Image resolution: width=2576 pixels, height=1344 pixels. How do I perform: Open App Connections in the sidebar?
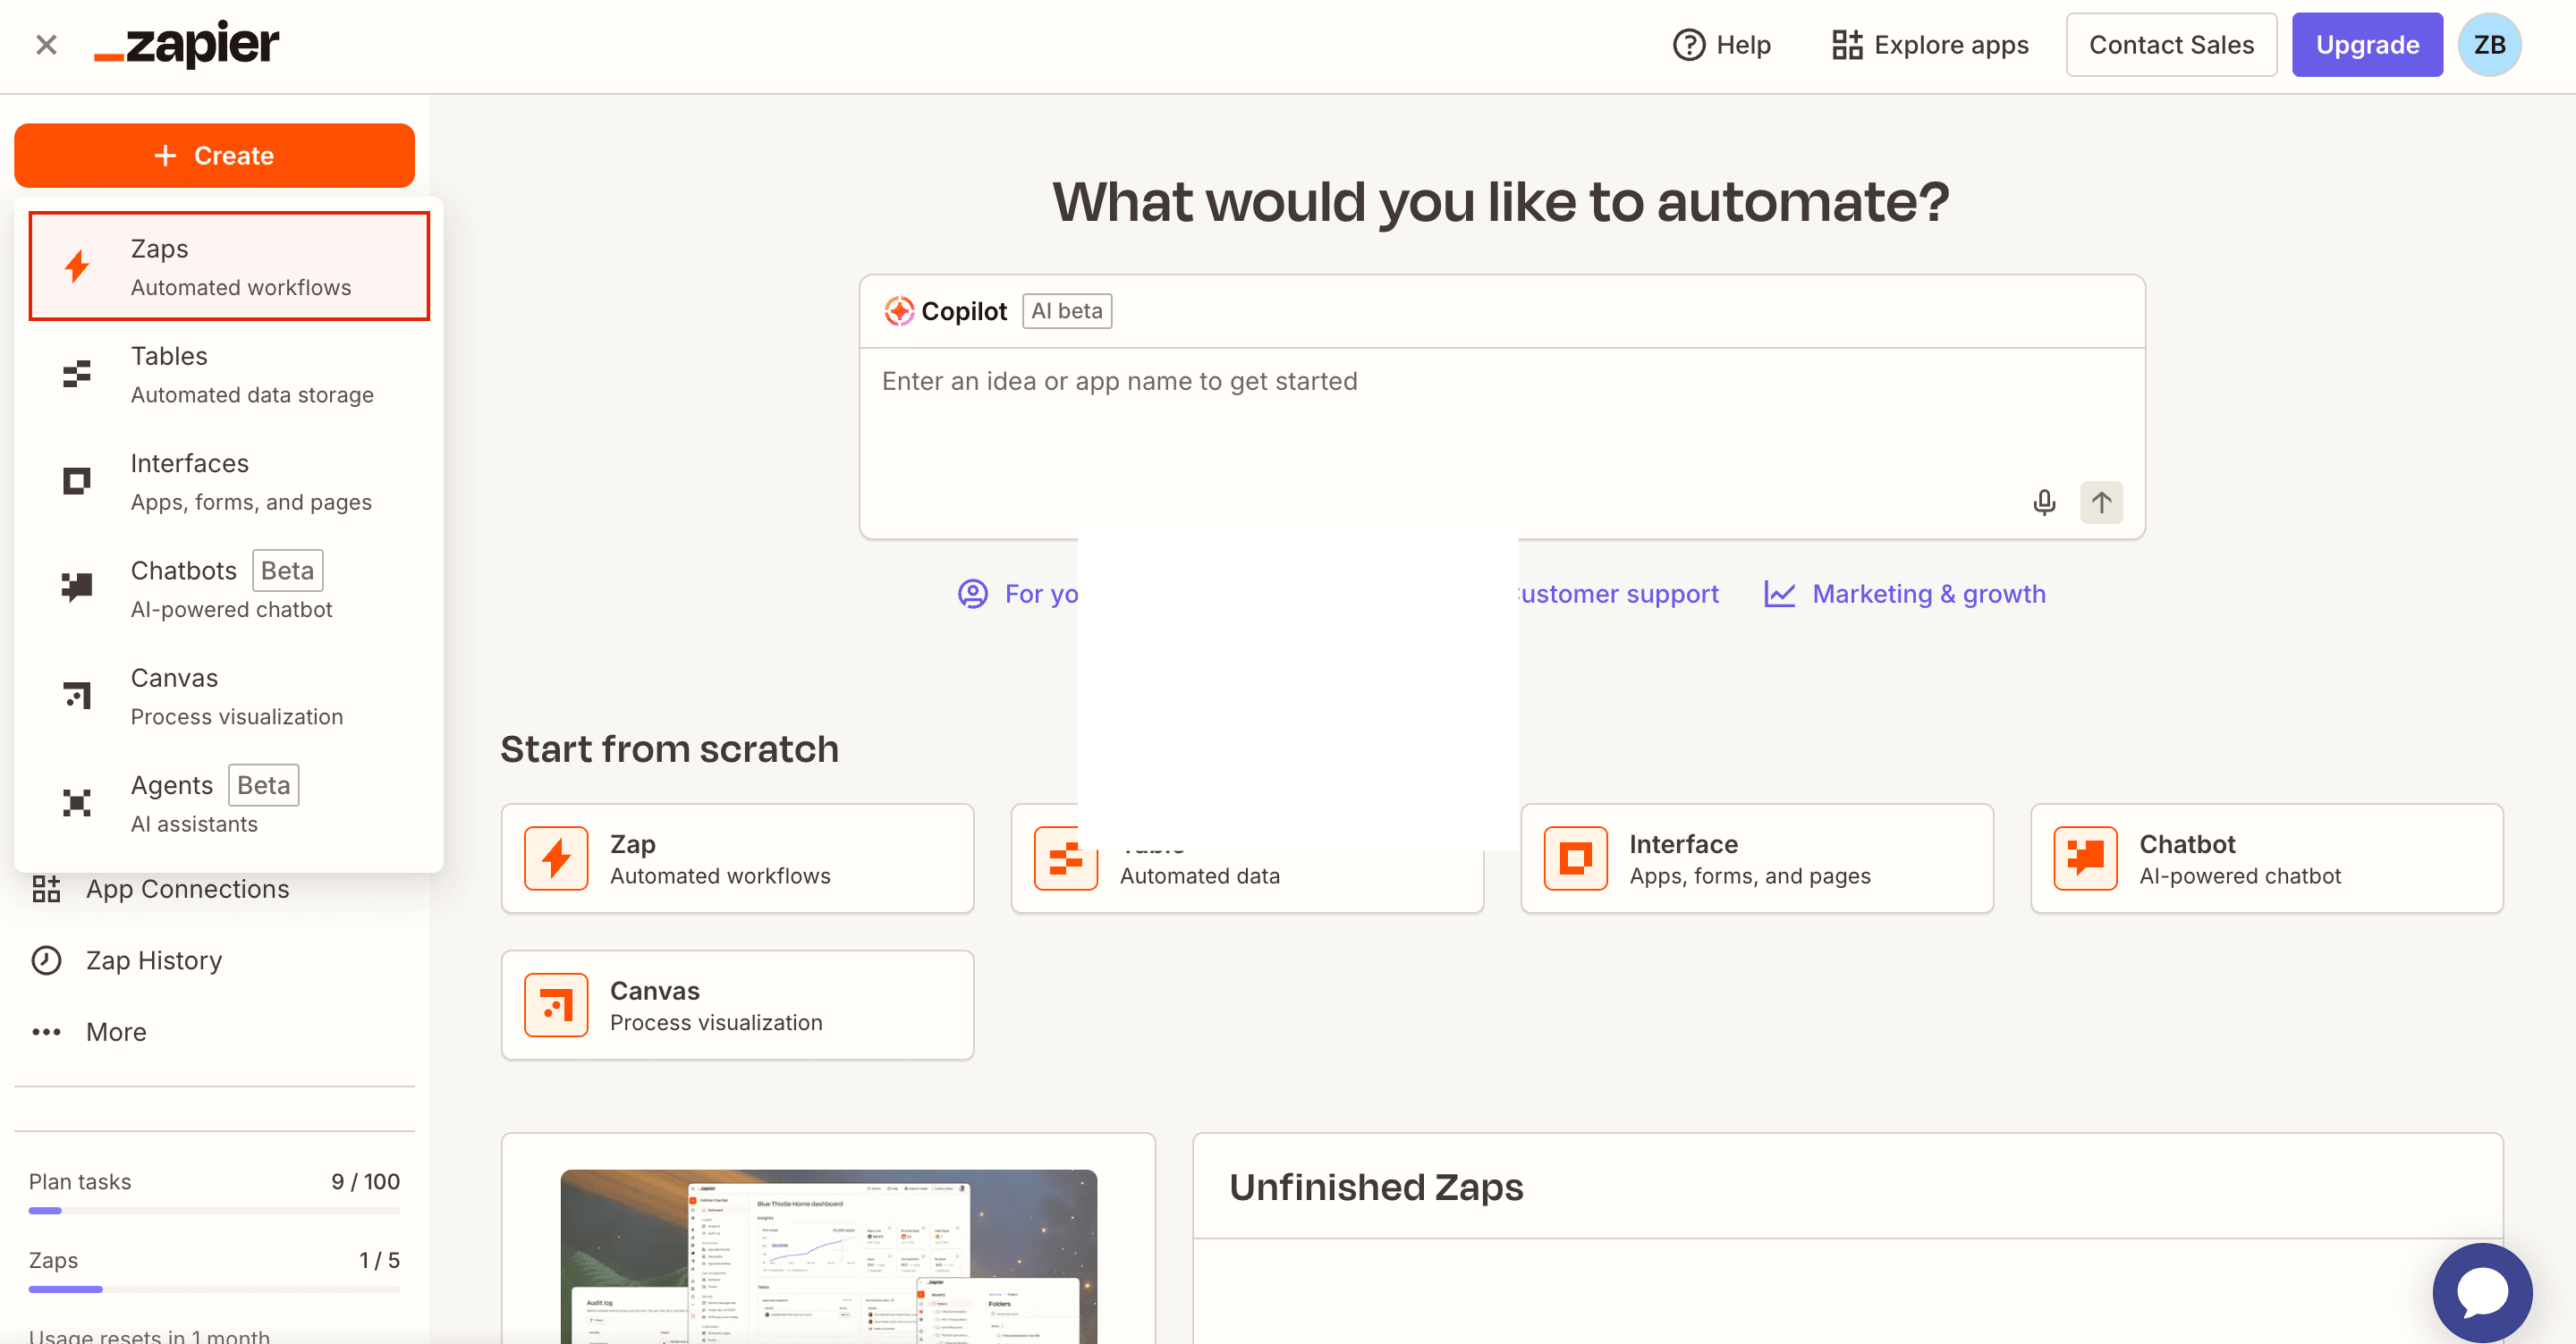point(186,888)
